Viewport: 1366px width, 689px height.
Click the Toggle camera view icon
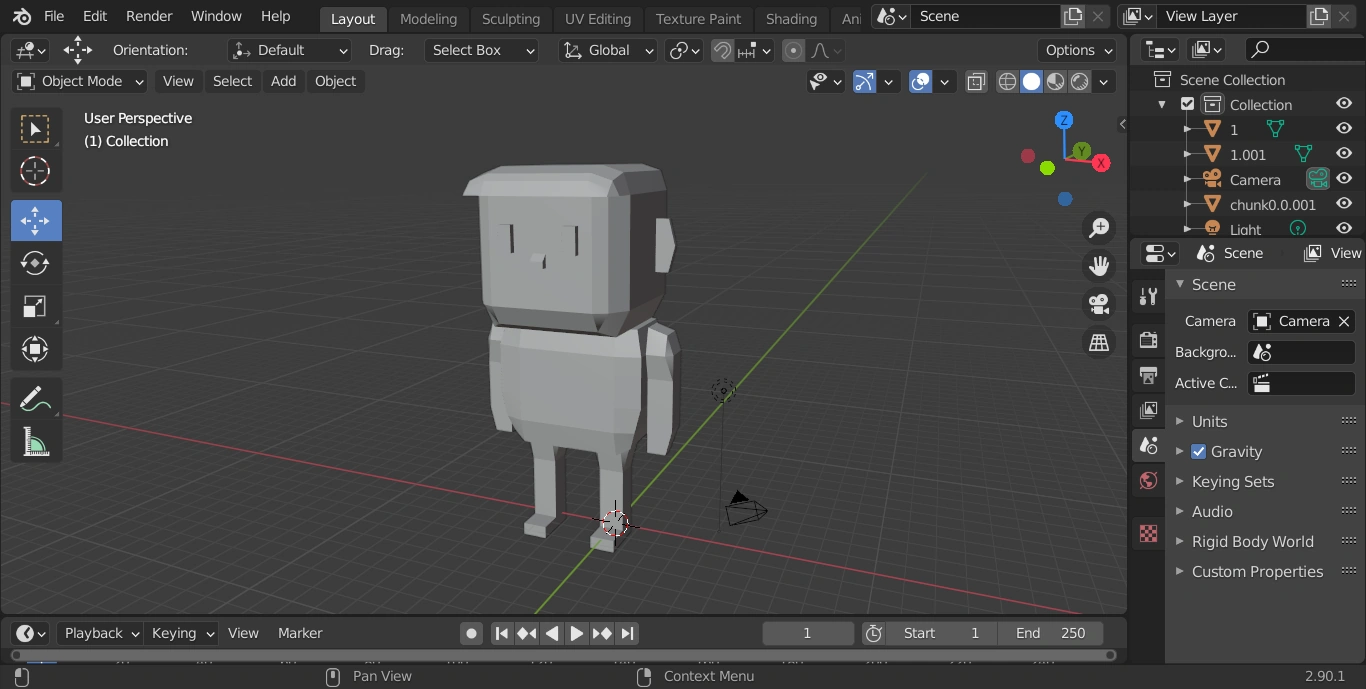coord(1099,304)
